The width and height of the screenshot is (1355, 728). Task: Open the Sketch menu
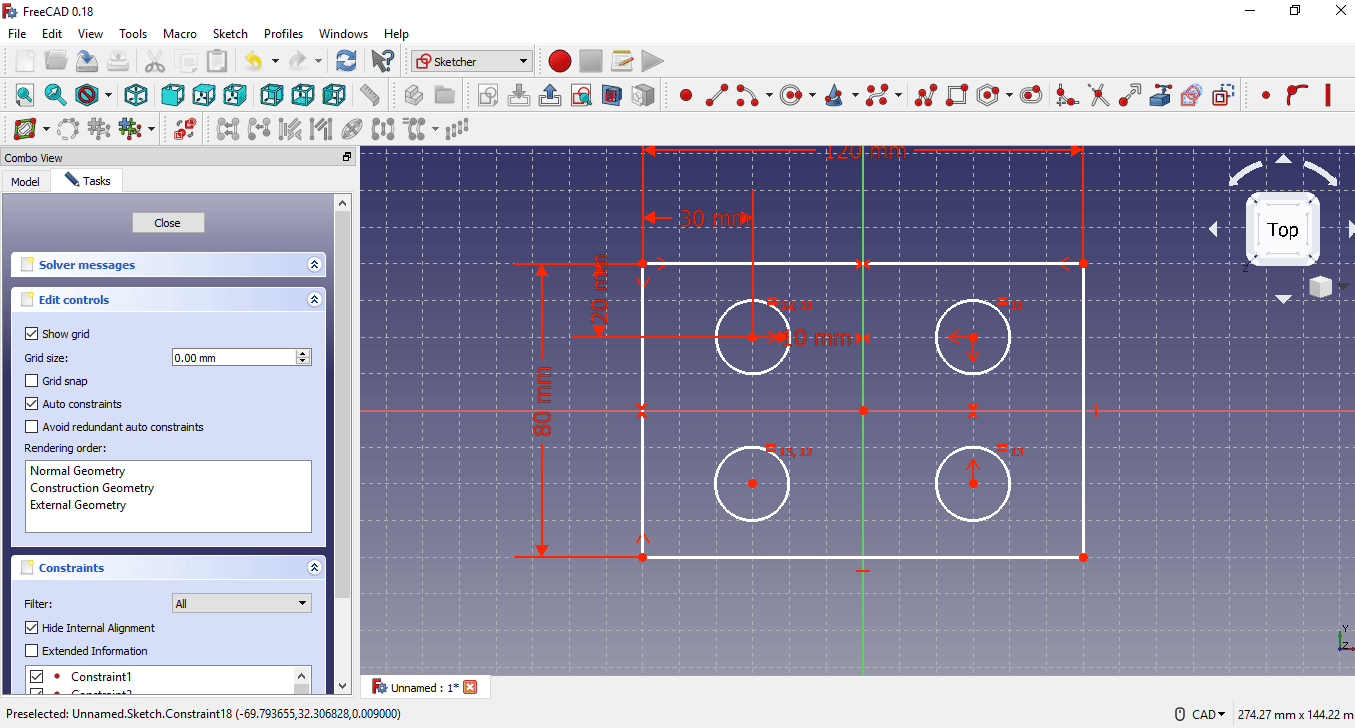(230, 33)
